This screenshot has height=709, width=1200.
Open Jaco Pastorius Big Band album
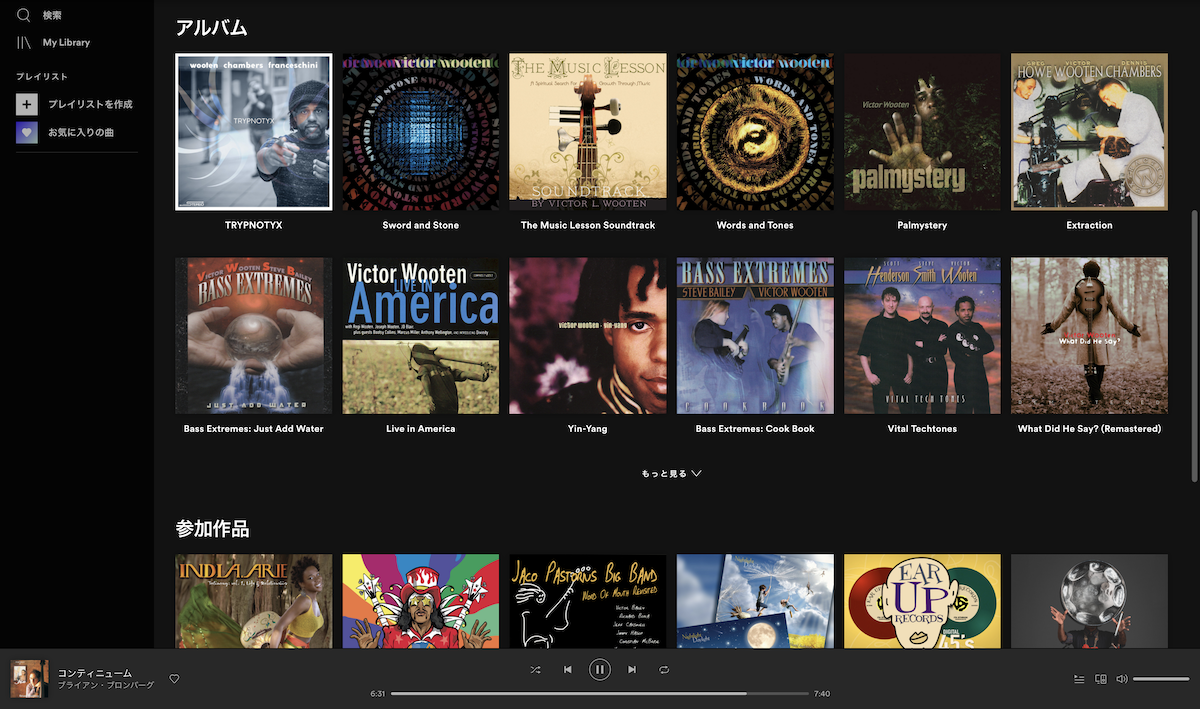[x=587, y=601]
